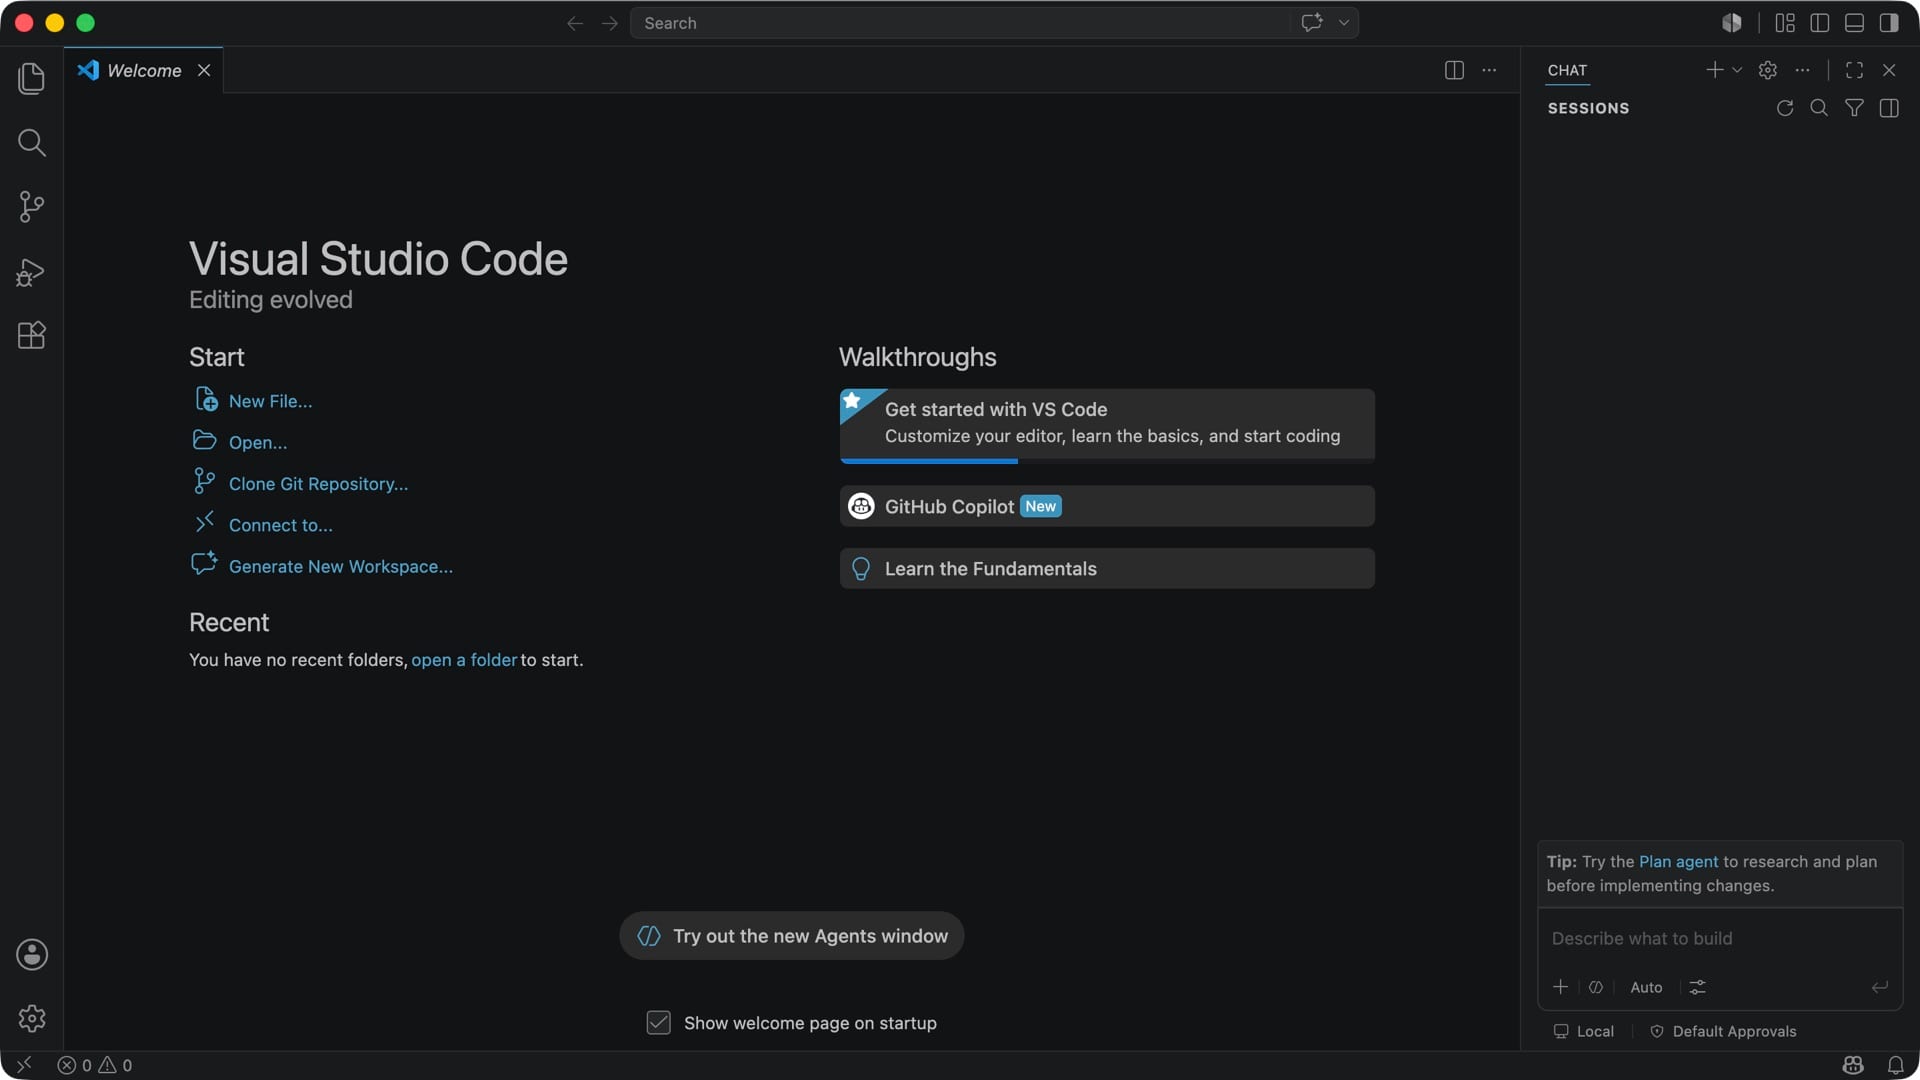Select the Welcome tab
Viewport: 1920px width, 1080px height.
point(144,70)
